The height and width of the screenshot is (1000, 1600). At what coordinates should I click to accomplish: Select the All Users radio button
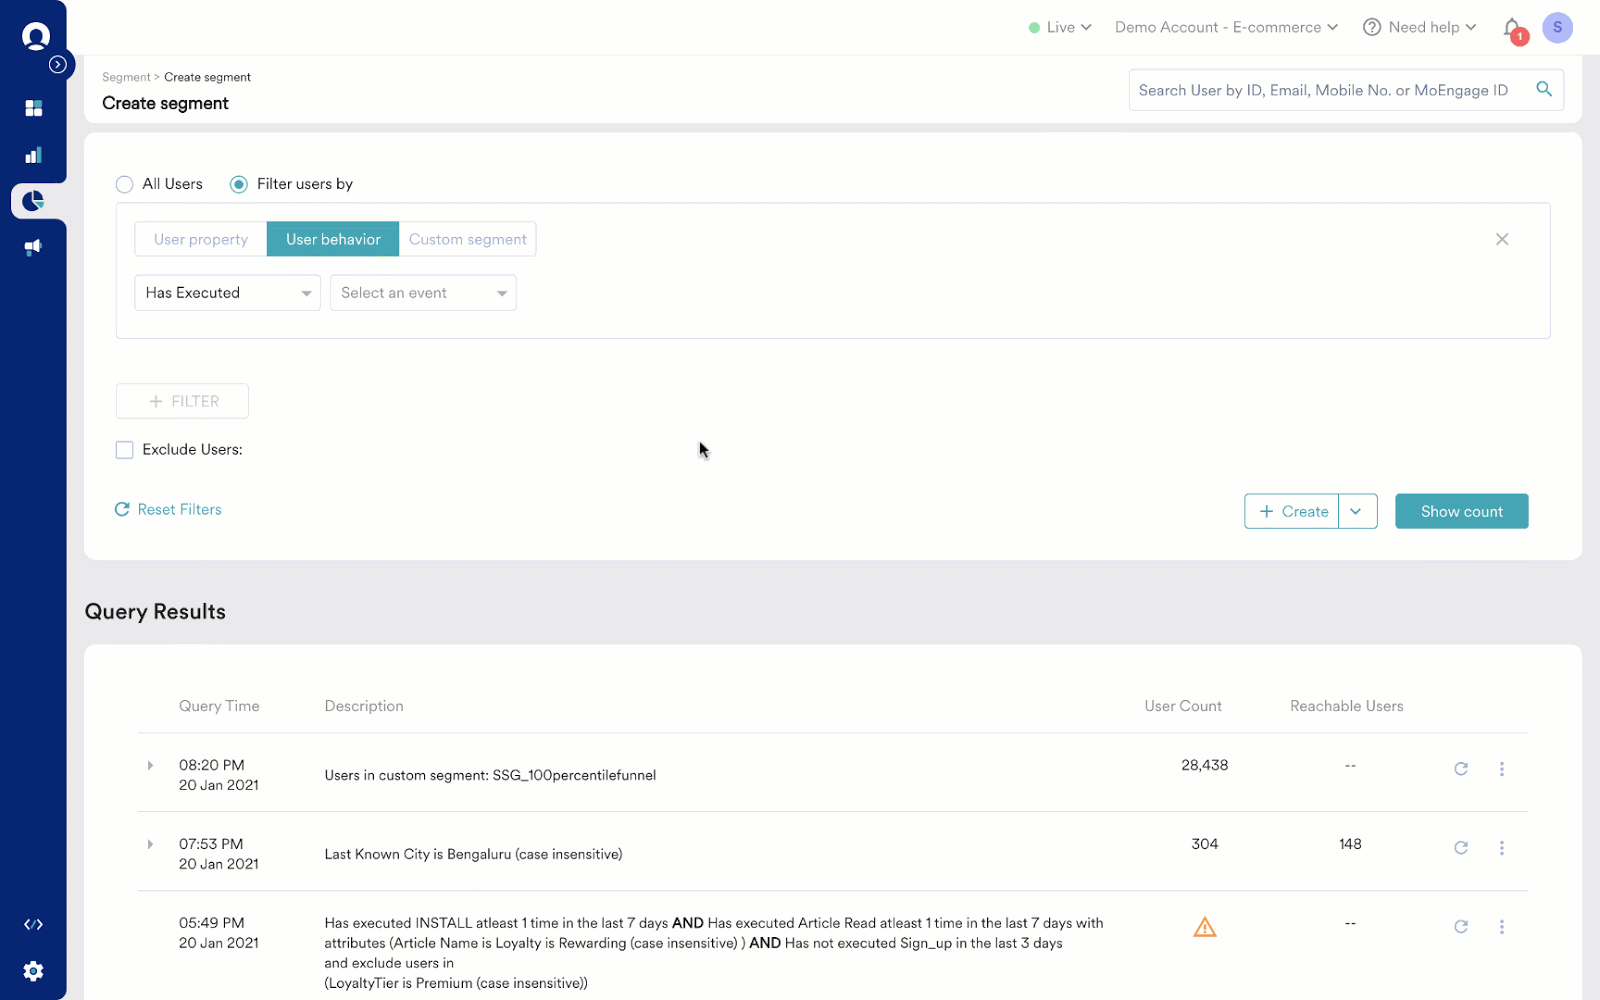pos(124,184)
